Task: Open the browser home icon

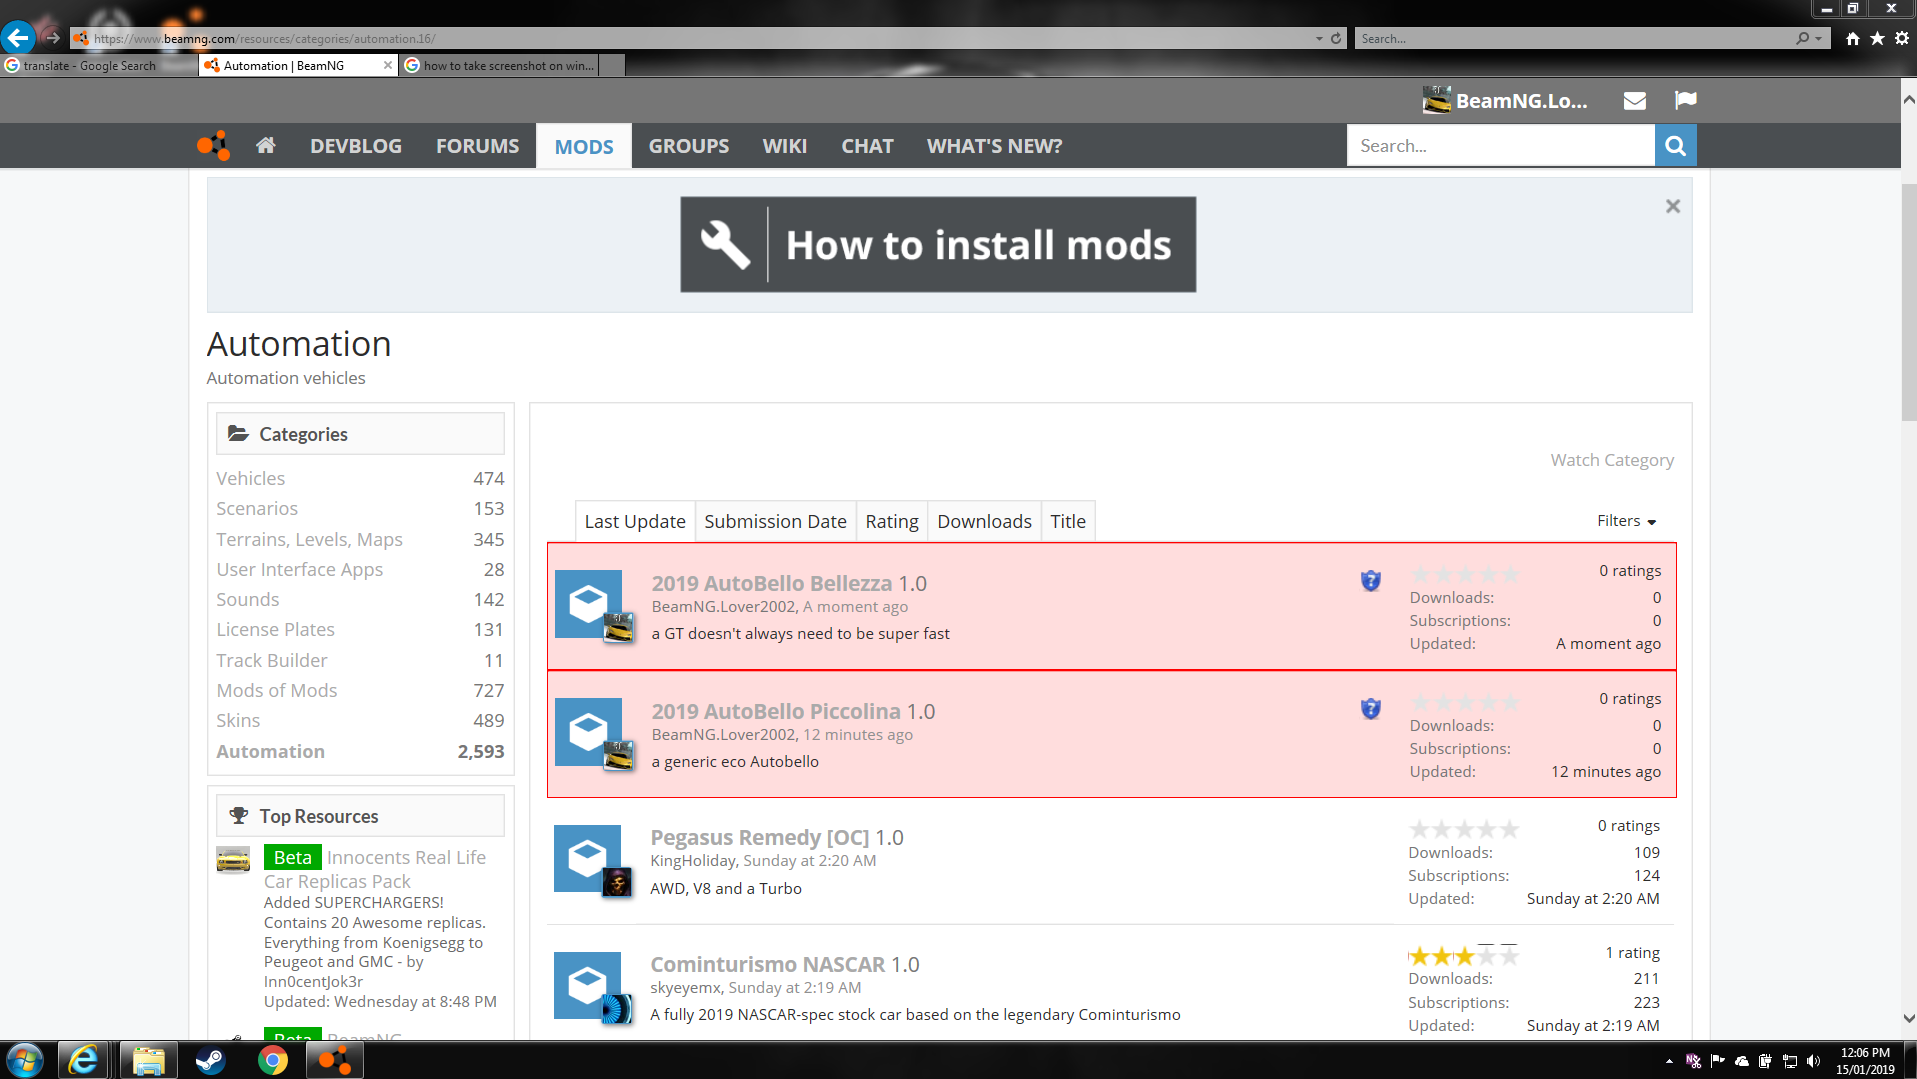Action: click(1852, 38)
